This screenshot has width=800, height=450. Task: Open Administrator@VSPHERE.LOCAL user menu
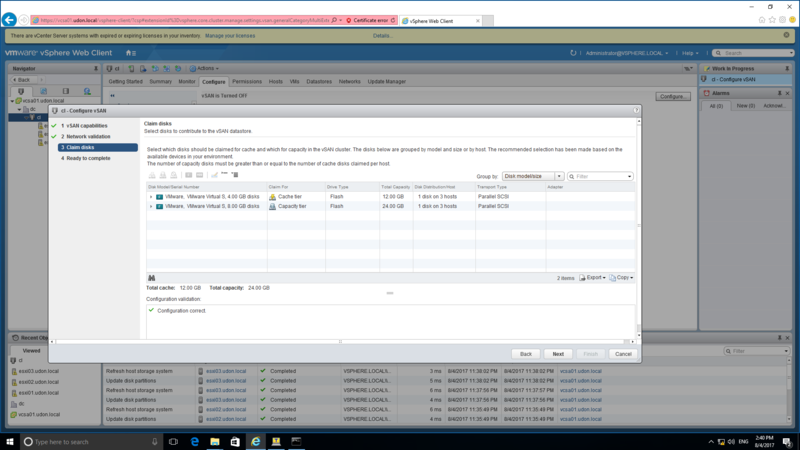[627, 53]
